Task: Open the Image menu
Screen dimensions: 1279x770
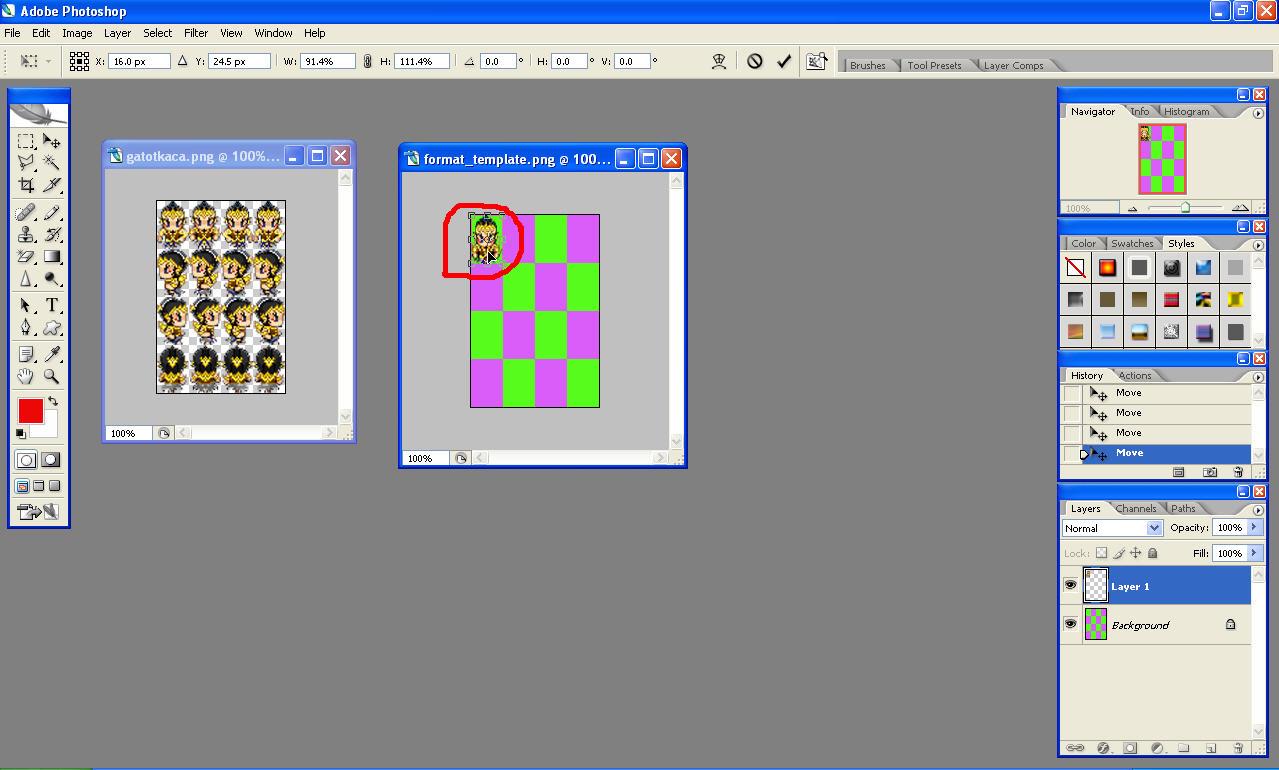Action: tap(77, 33)
